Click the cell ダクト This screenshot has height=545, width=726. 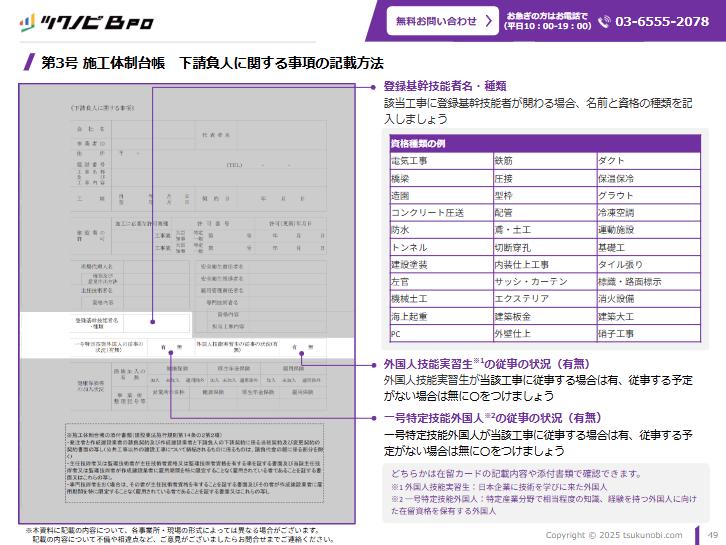click(649, 161)
